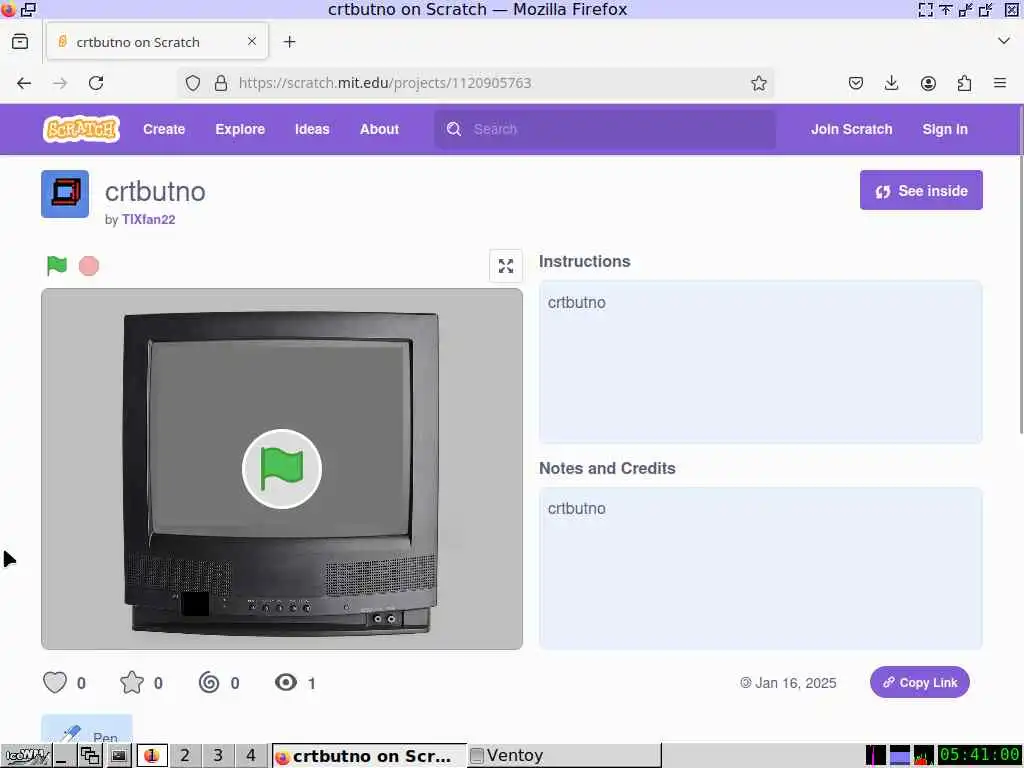
Task: Click the browser forward arrow
Action: (x=60, y=83)
